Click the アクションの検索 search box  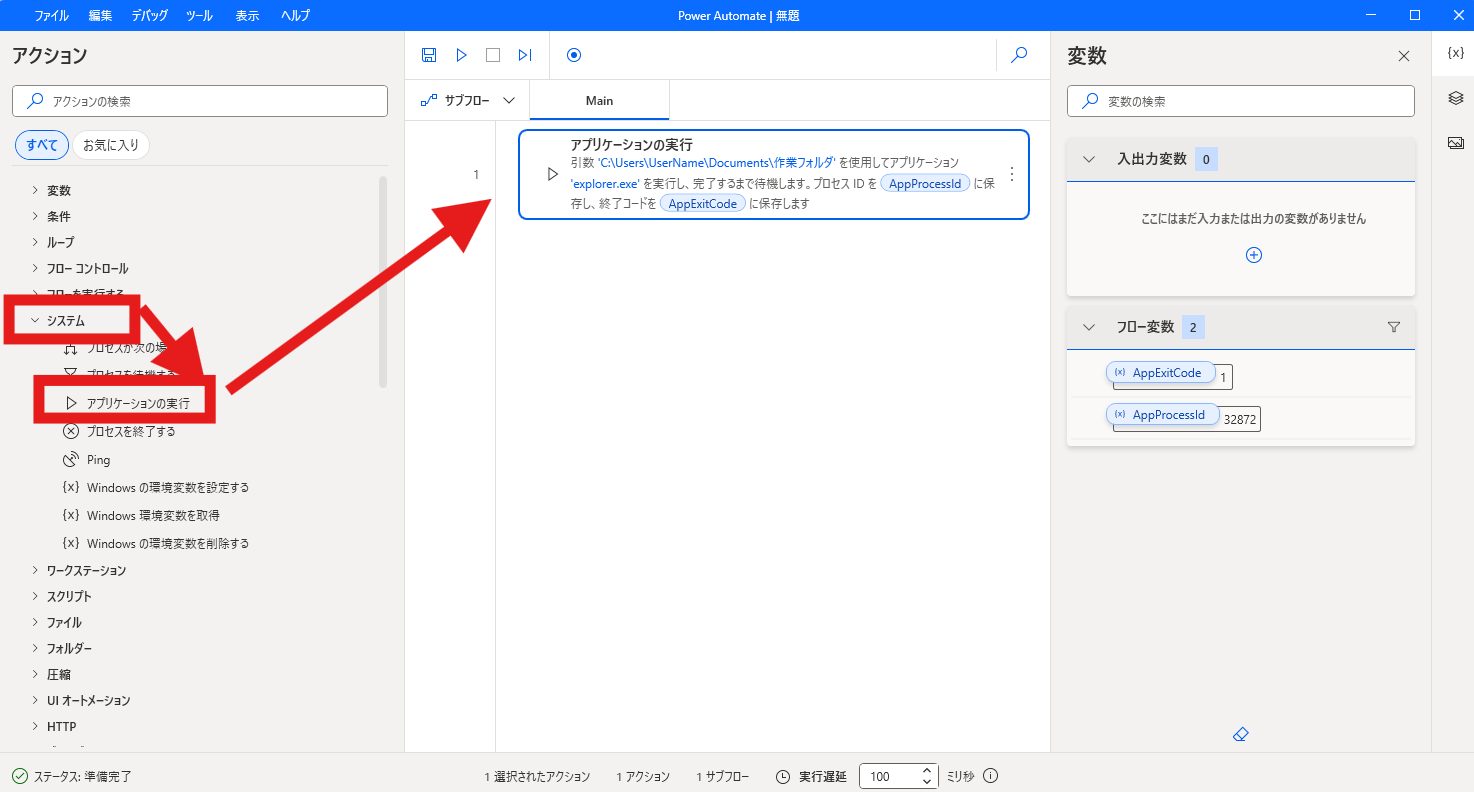[x=200, y=101]
